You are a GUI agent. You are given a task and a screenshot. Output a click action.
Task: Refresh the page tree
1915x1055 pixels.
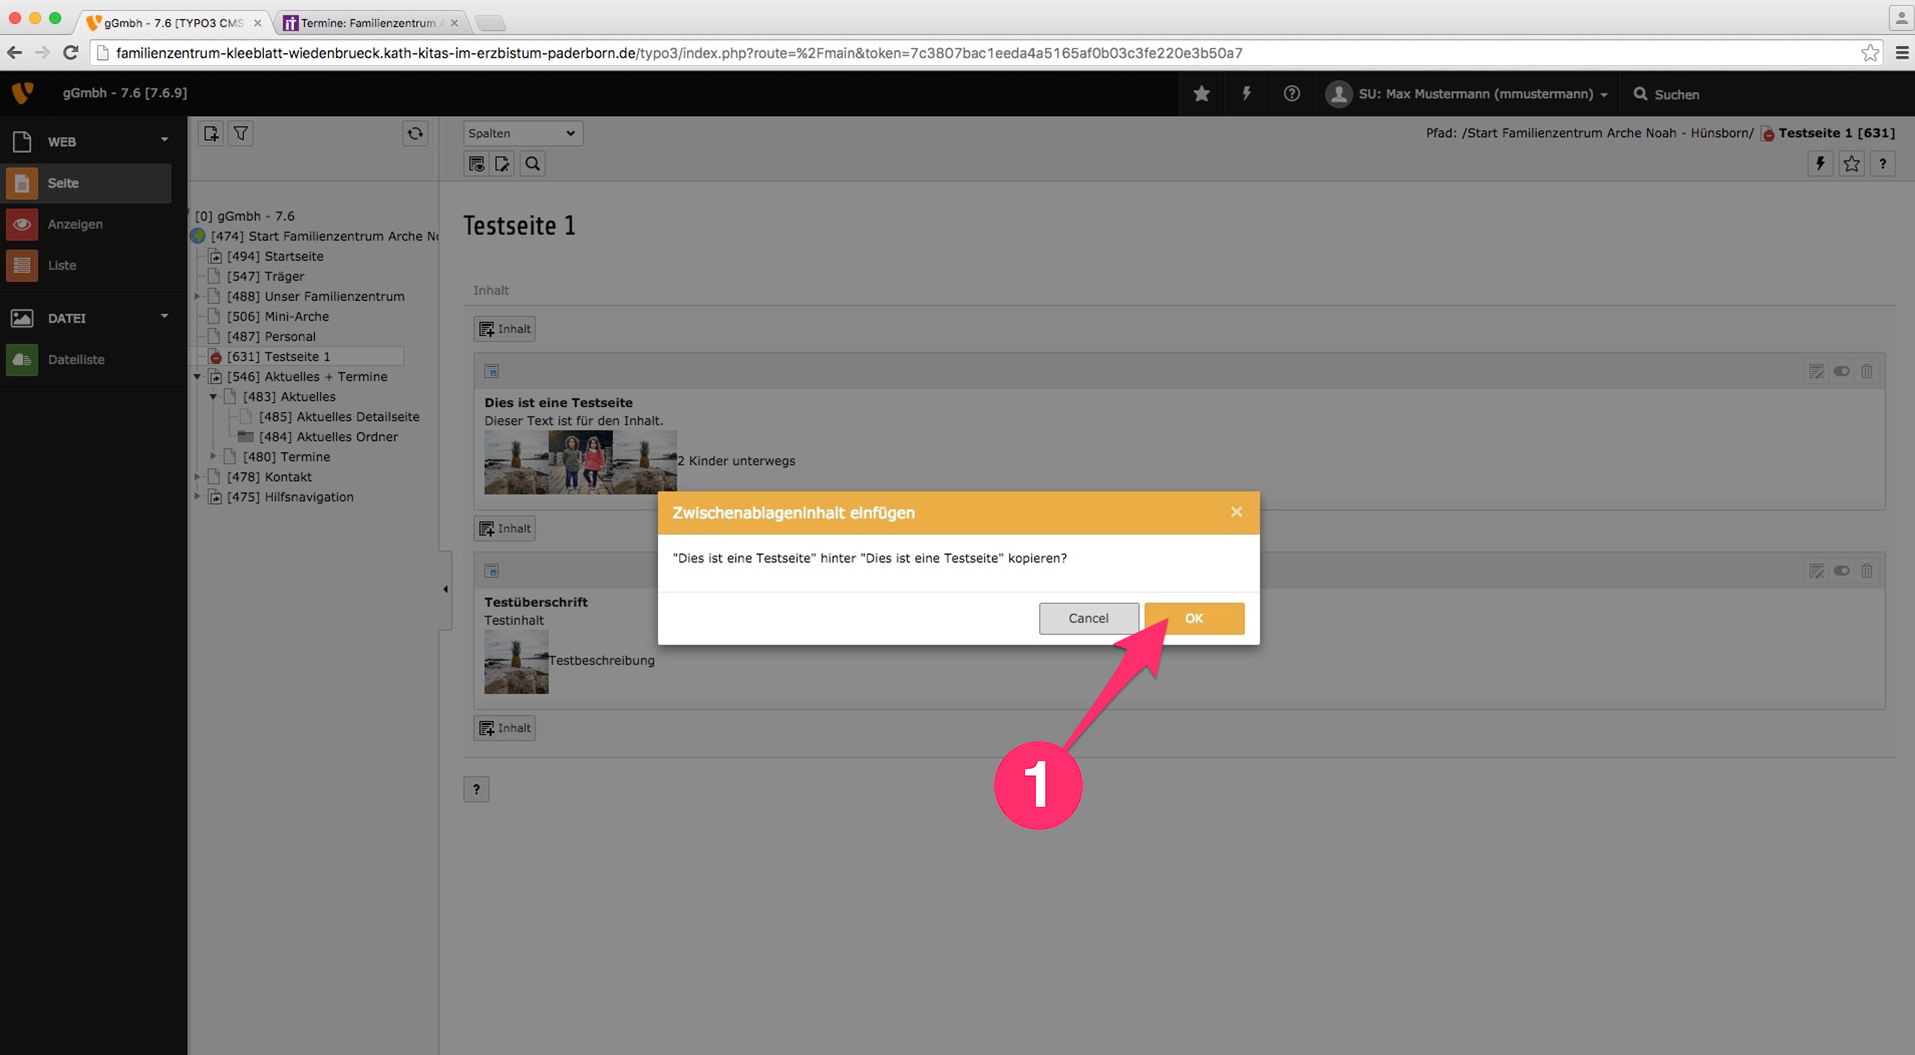415,133
